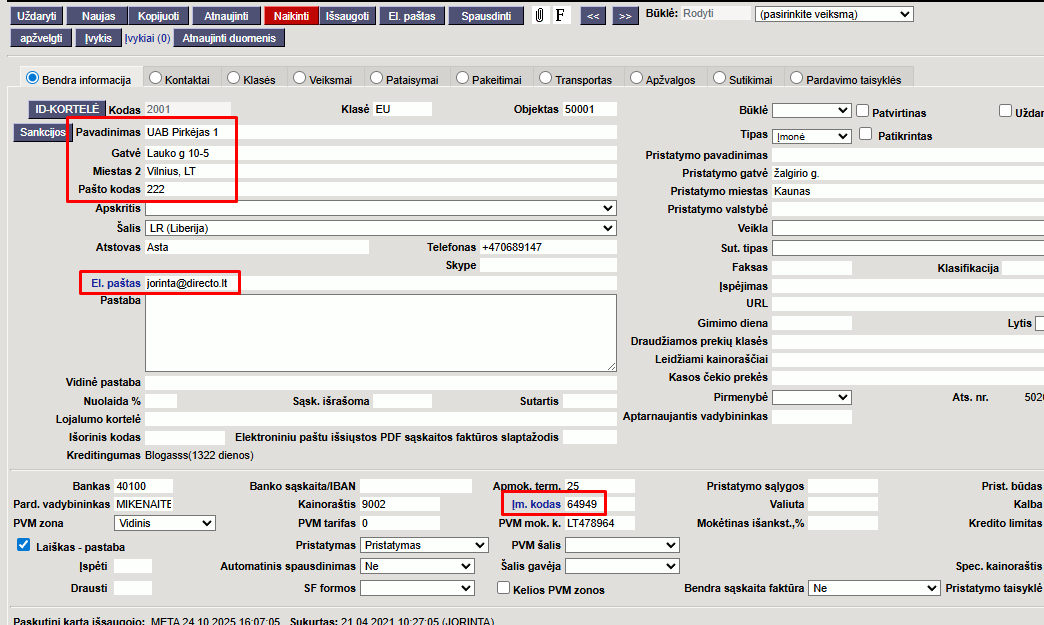Go to next record with >> button
The image size is (1044, 625).
pos(625,16)
